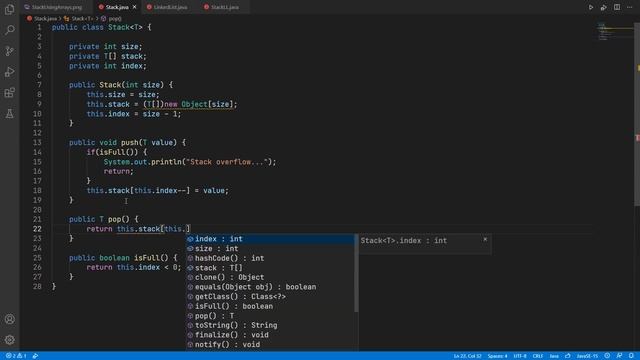Screen dimensions: 640x360
Task: Click 'push' method name on line 13
Action: click(129, 142)
